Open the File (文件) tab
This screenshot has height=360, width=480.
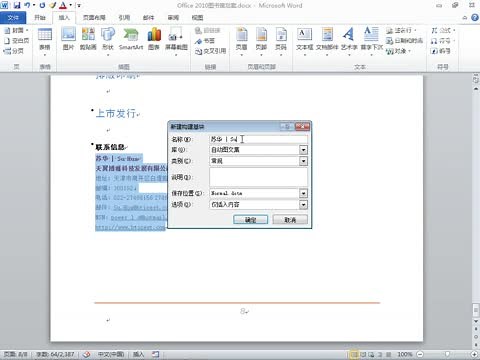click(x=13, y=18)
